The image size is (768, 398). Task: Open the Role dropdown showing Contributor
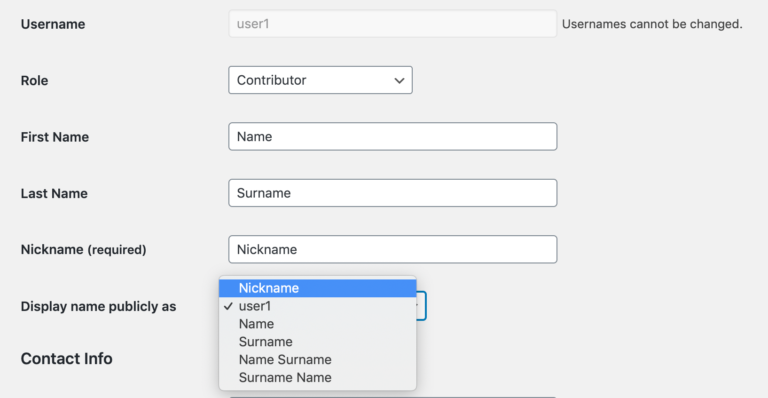(x=320, y=80)
